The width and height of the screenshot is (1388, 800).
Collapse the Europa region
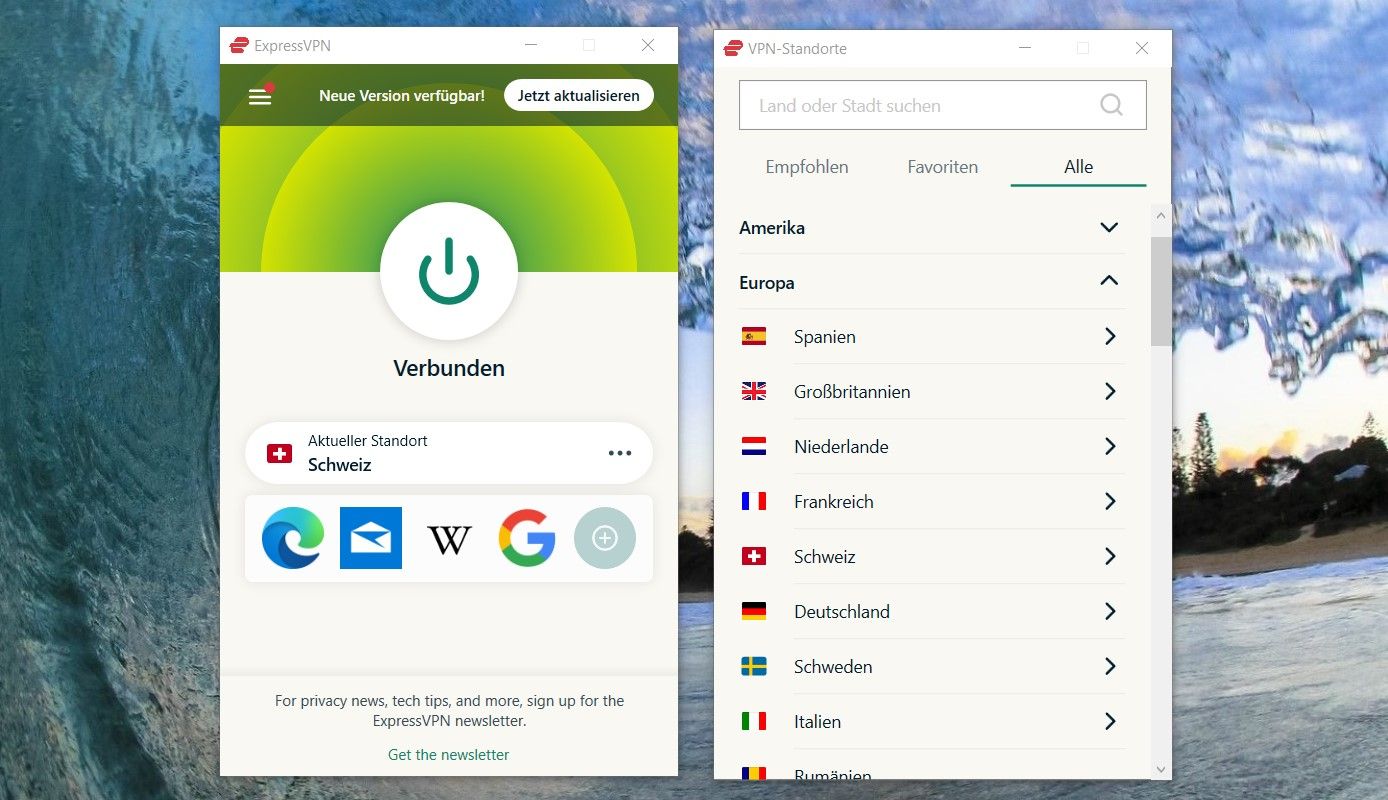point(1109,282)
